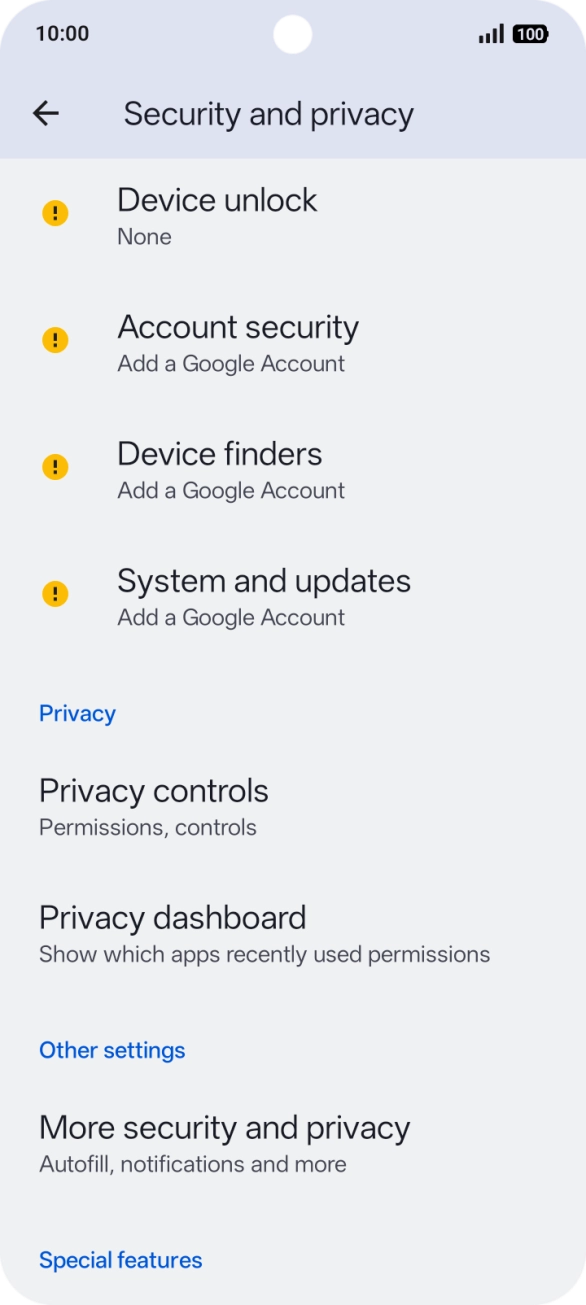
Task: Tap the Special features section header
Action: [120, 1260]
